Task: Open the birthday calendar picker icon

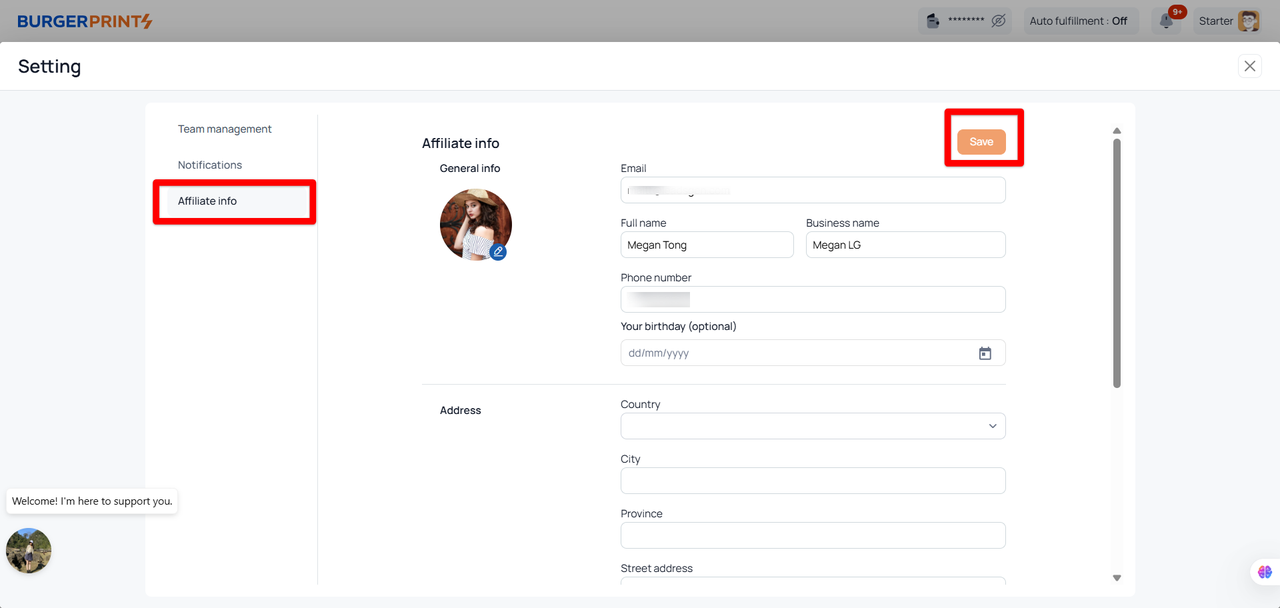Action: pyautogui.click(x=985, y=353)
